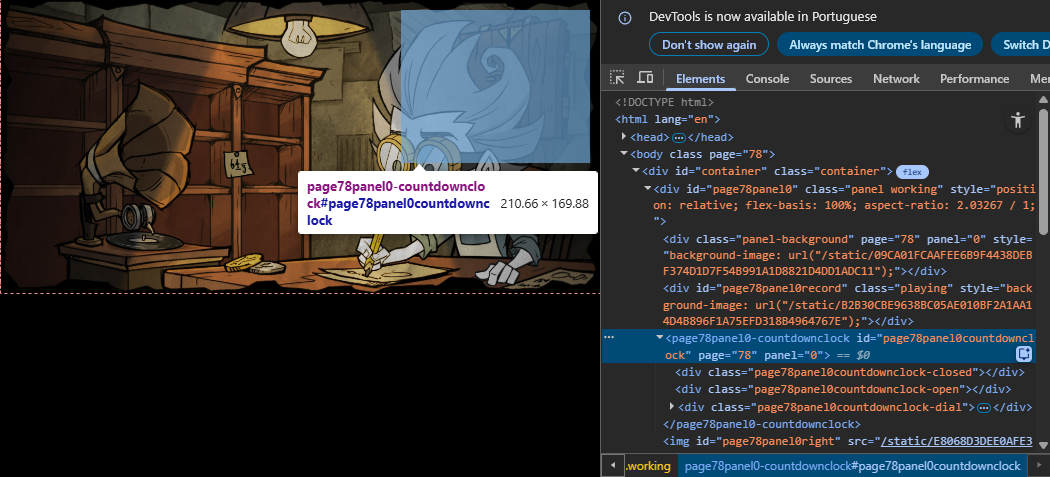Expand the head element node
Image resolution: width=1050 pixels, height=477 pixels.
pos(625,137)
